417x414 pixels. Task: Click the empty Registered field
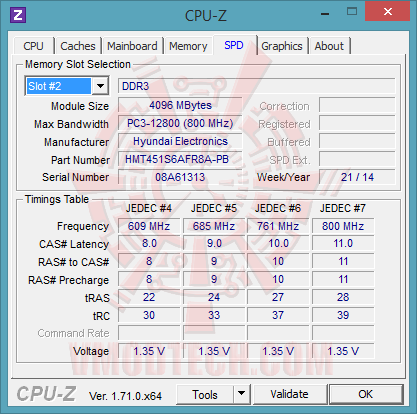[357, 123]
